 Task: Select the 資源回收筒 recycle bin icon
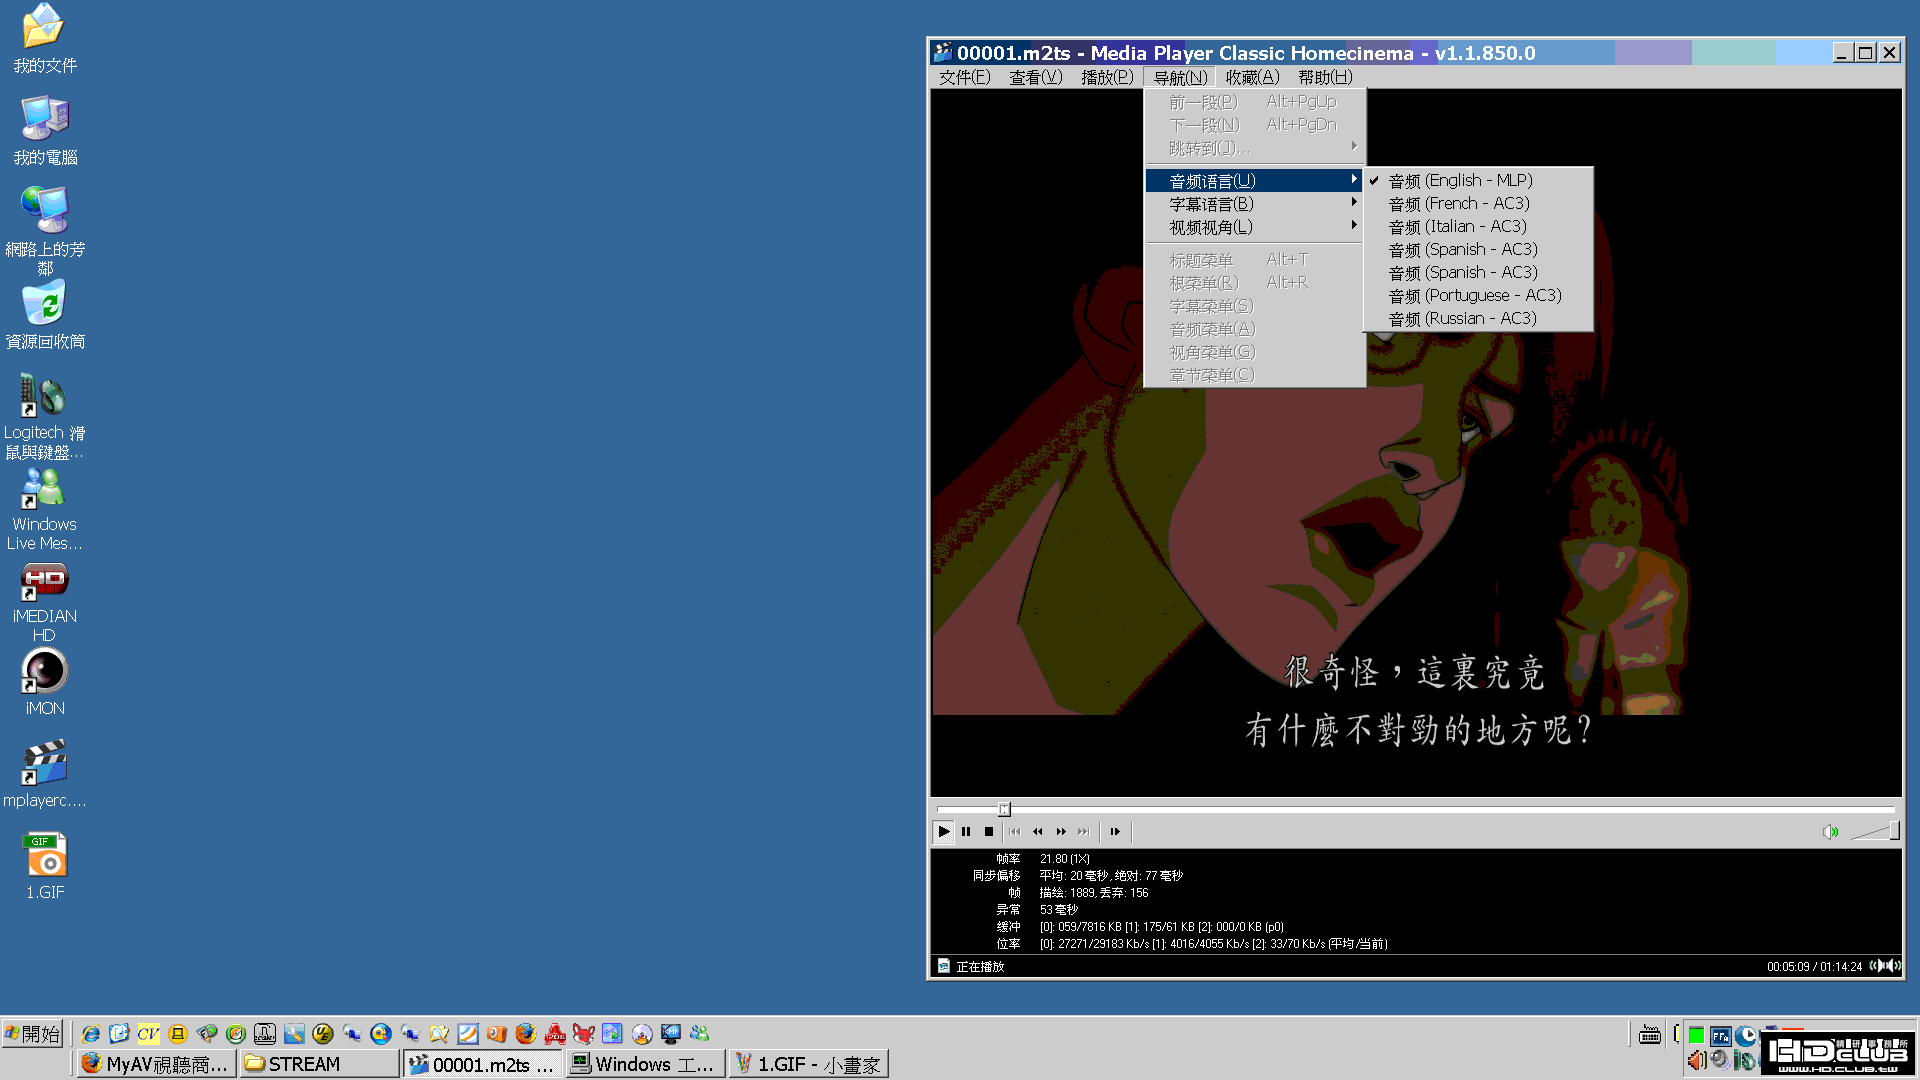click(x=44, y=315)
